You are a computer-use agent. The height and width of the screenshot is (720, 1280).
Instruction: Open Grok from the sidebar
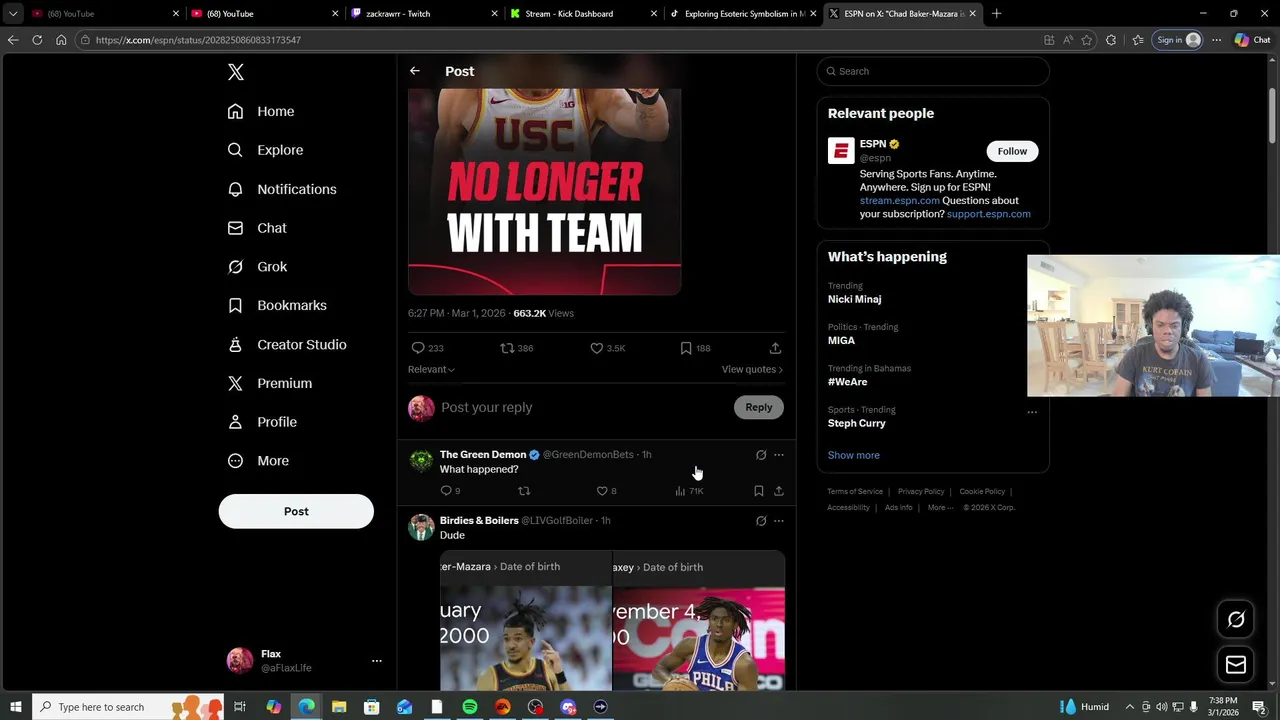tap(257, 267)
